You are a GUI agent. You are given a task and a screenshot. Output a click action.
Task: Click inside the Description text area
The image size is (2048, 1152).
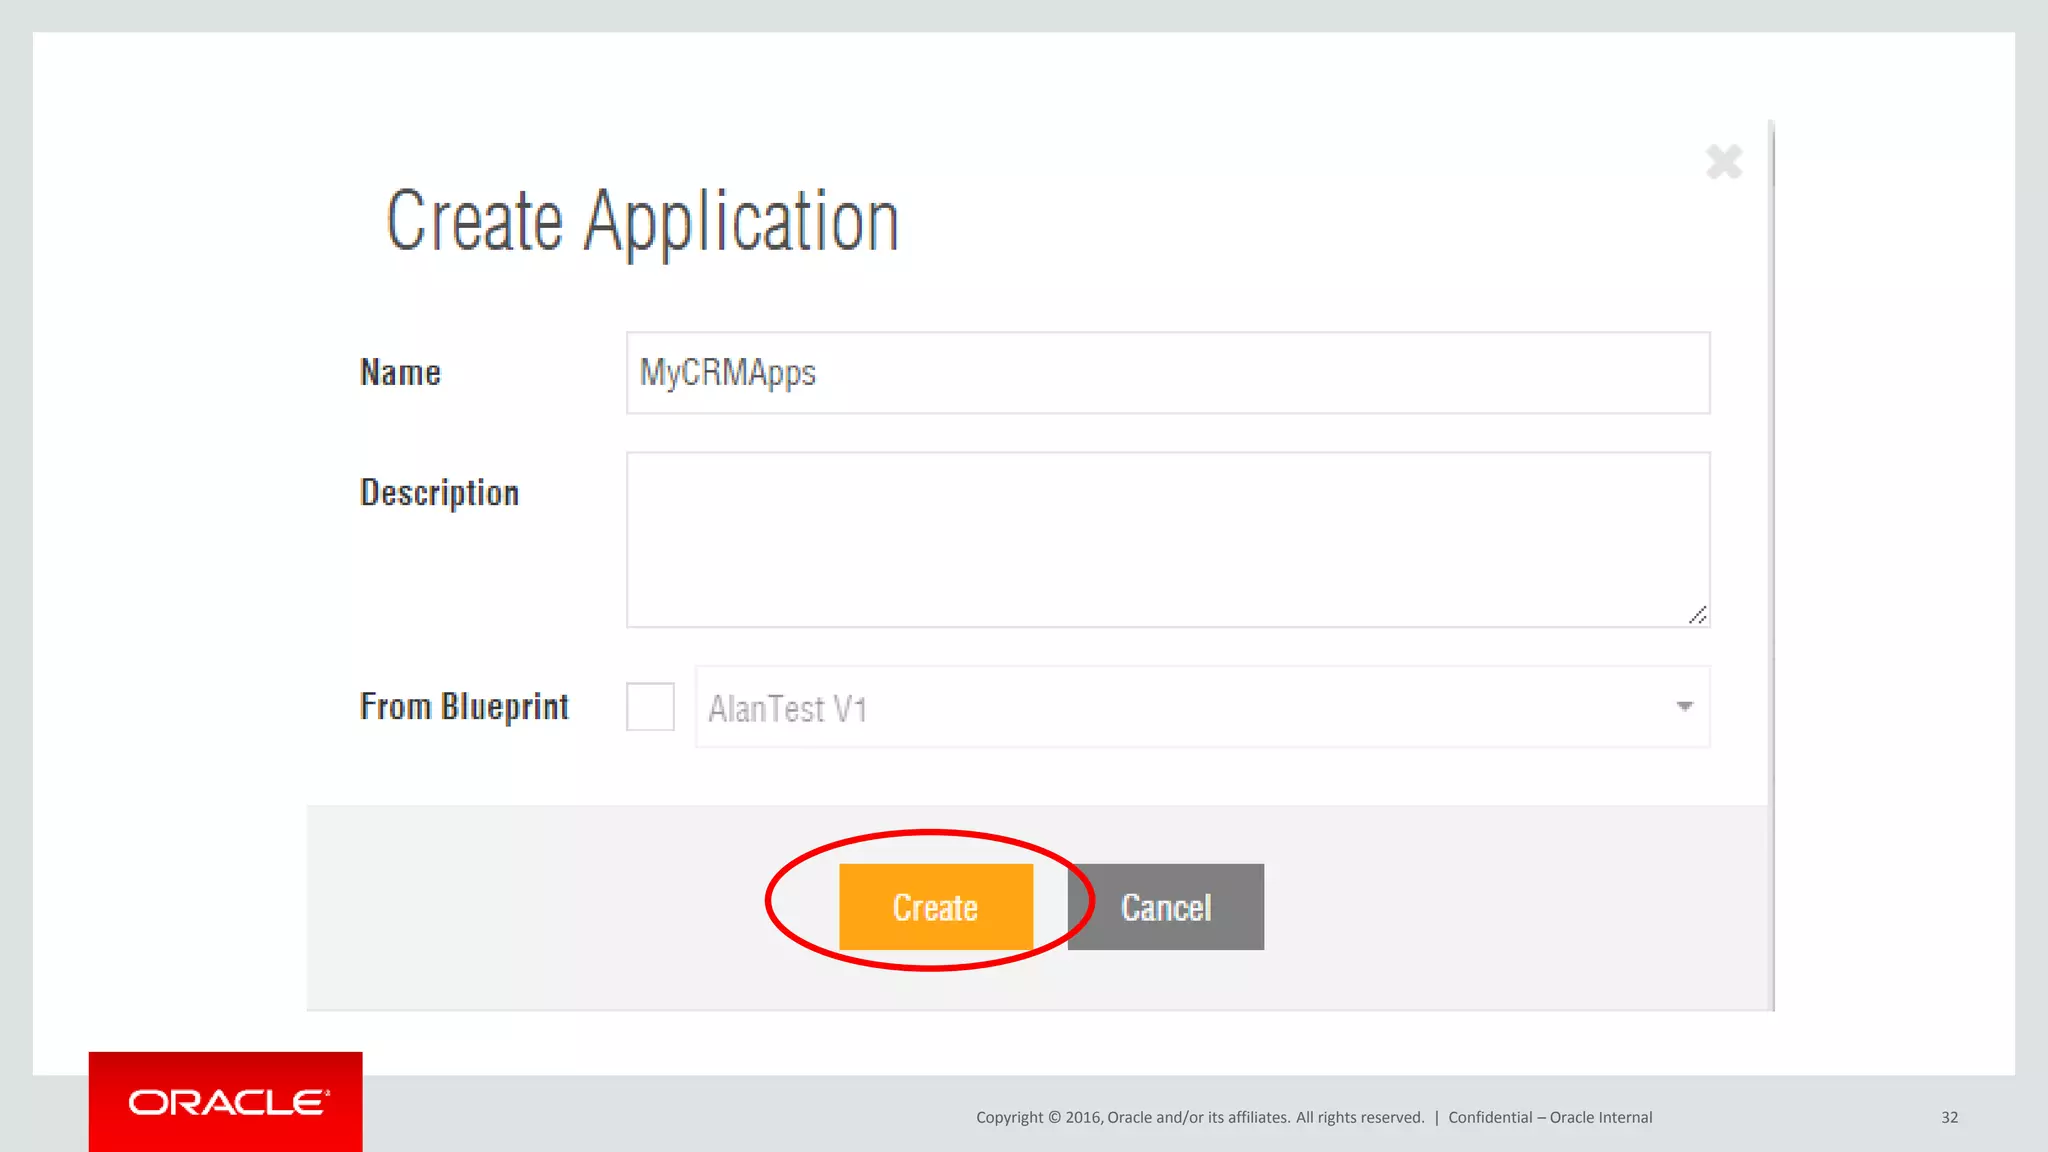[x=1167, y=539]
